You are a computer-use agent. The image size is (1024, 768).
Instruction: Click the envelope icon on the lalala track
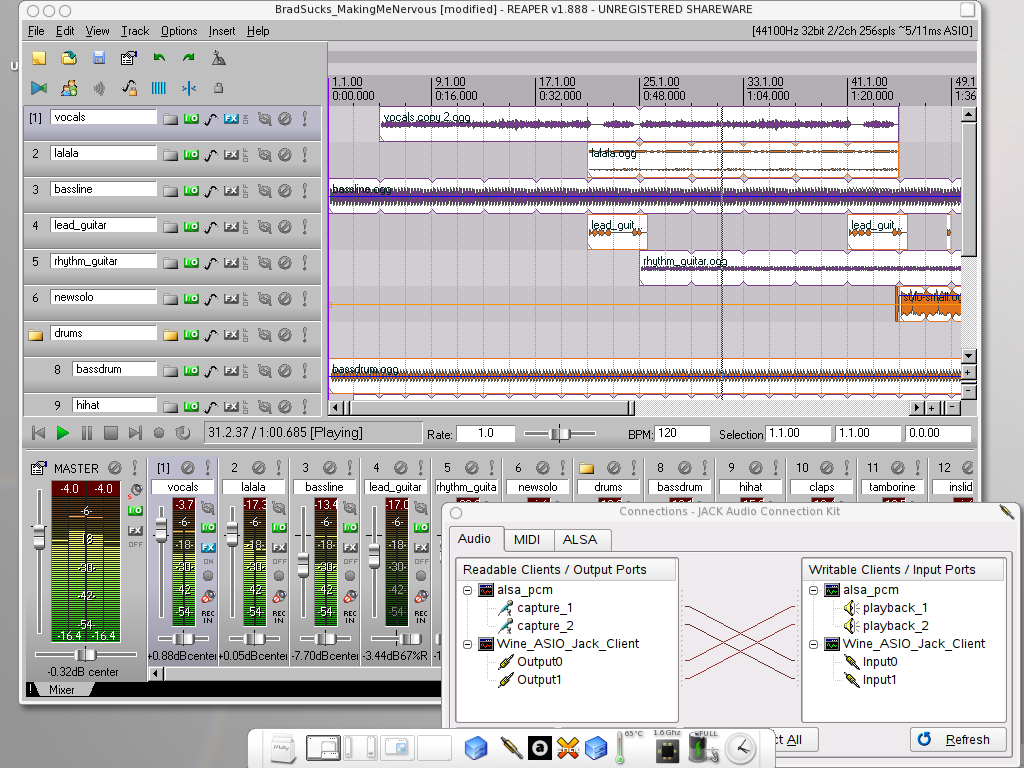(x=210, y=155)
